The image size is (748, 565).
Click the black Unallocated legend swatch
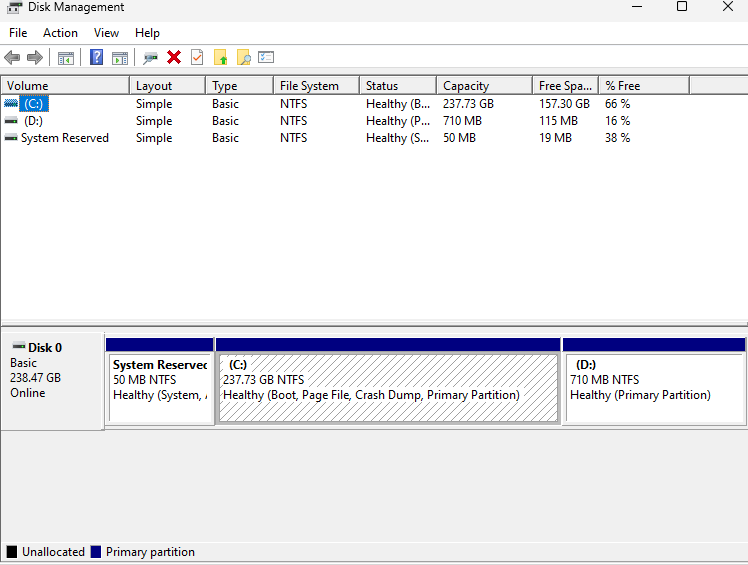coord(12,552)
